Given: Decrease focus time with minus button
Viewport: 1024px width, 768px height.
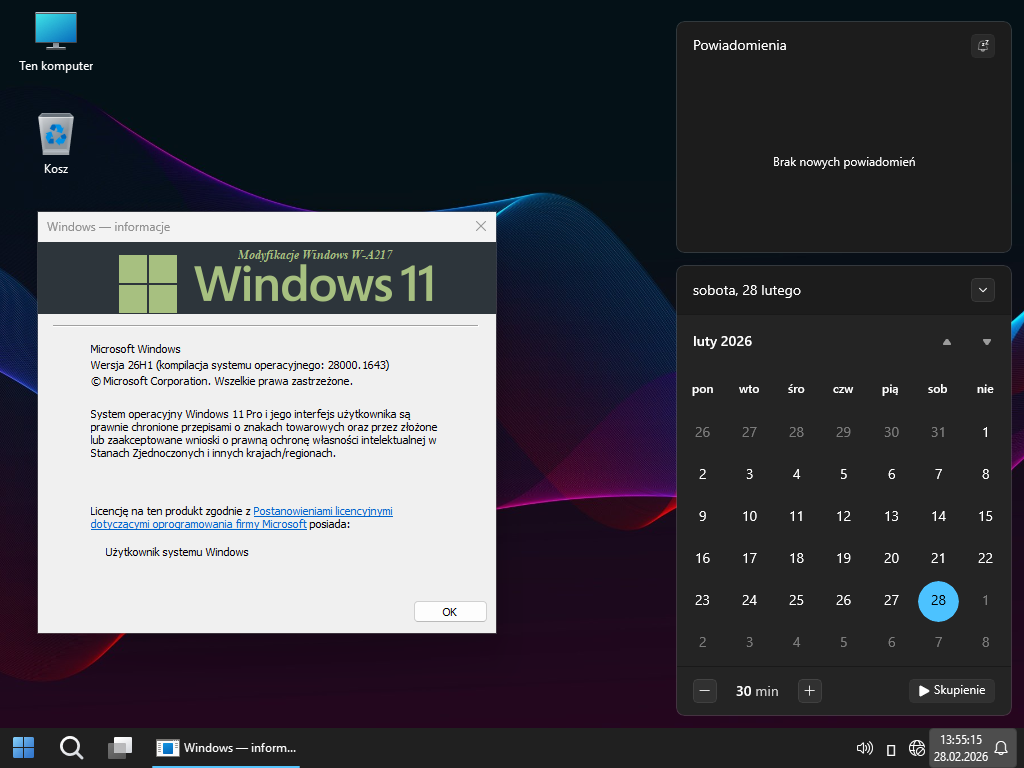Looking at the screenshot, I should click(x=705, y=690).
